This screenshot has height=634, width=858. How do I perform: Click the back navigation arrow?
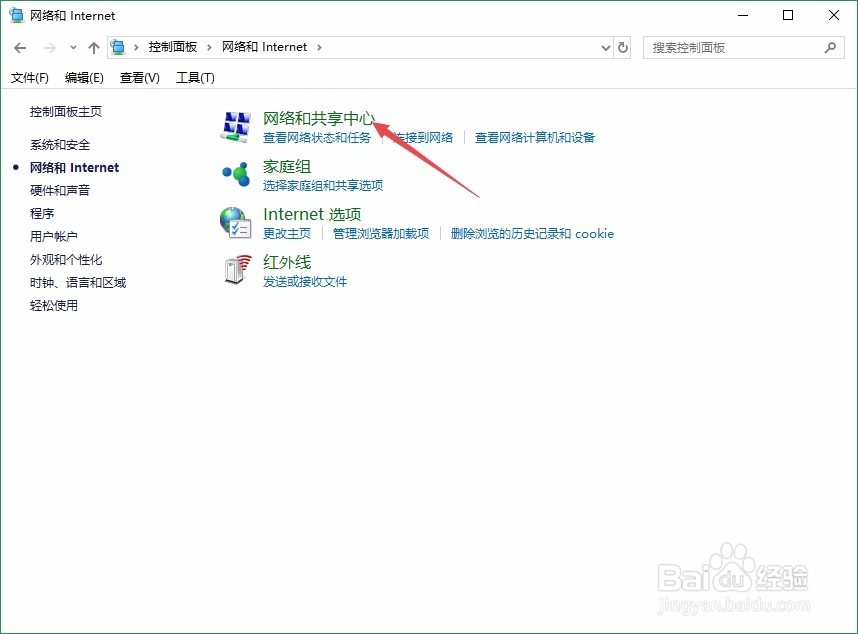pyautogui.click(x=20, y=47)
